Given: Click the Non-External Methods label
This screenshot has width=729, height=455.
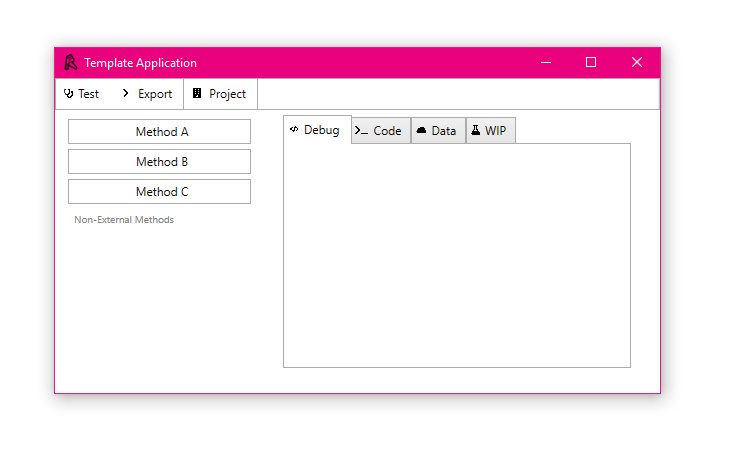Looking at the screenshot, I should [124, 220].
